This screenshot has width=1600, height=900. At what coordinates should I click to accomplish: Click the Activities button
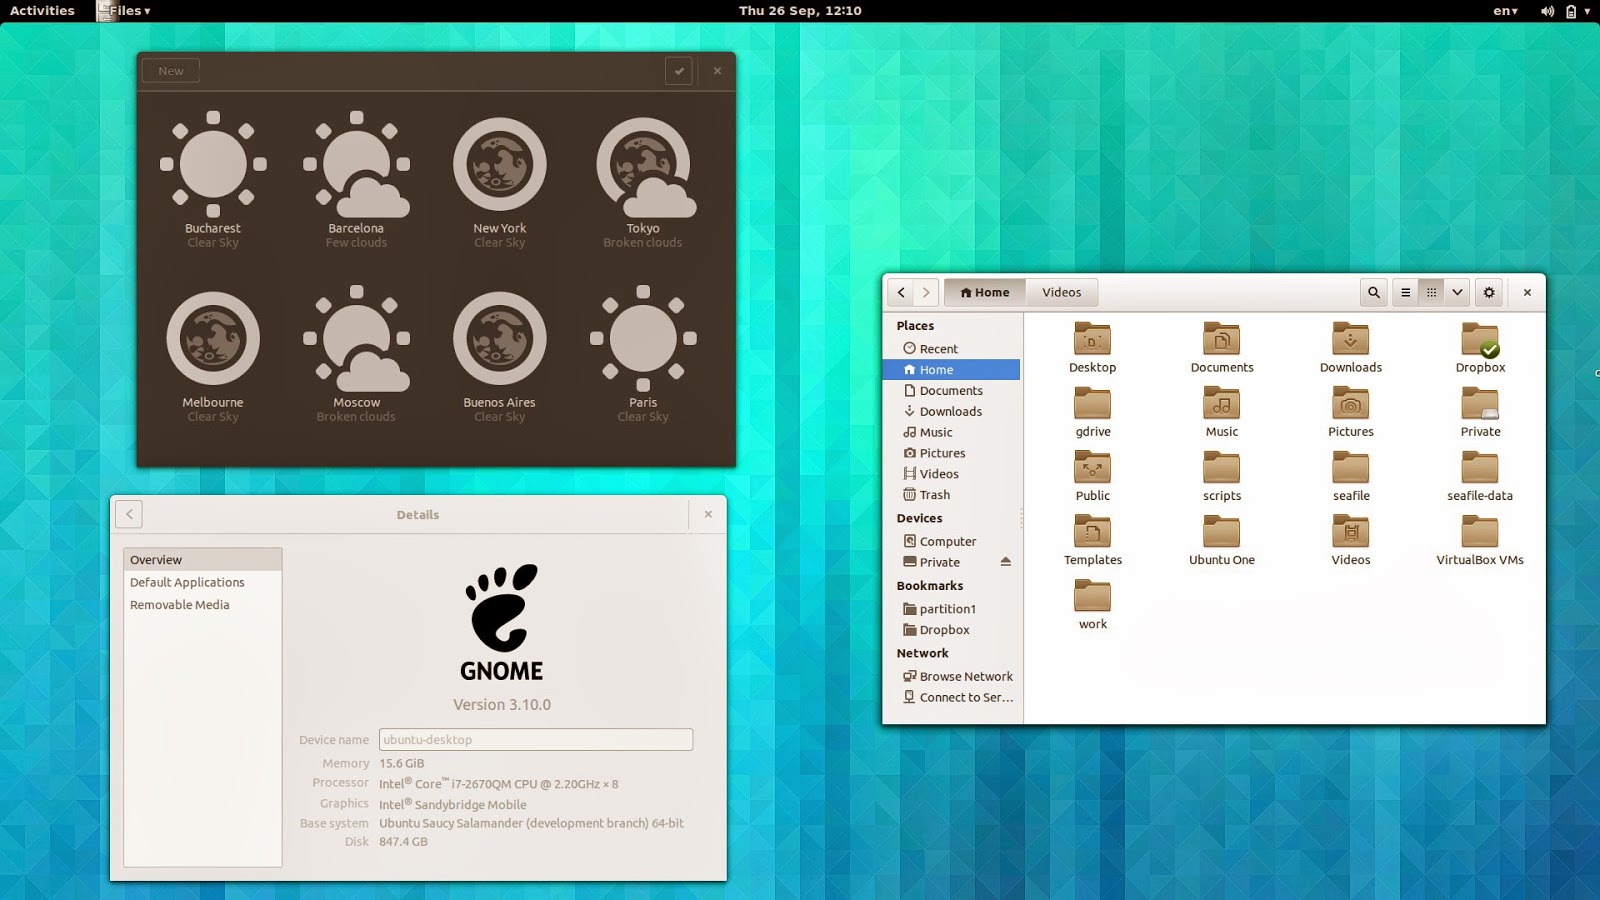click(x=42, y=11)
